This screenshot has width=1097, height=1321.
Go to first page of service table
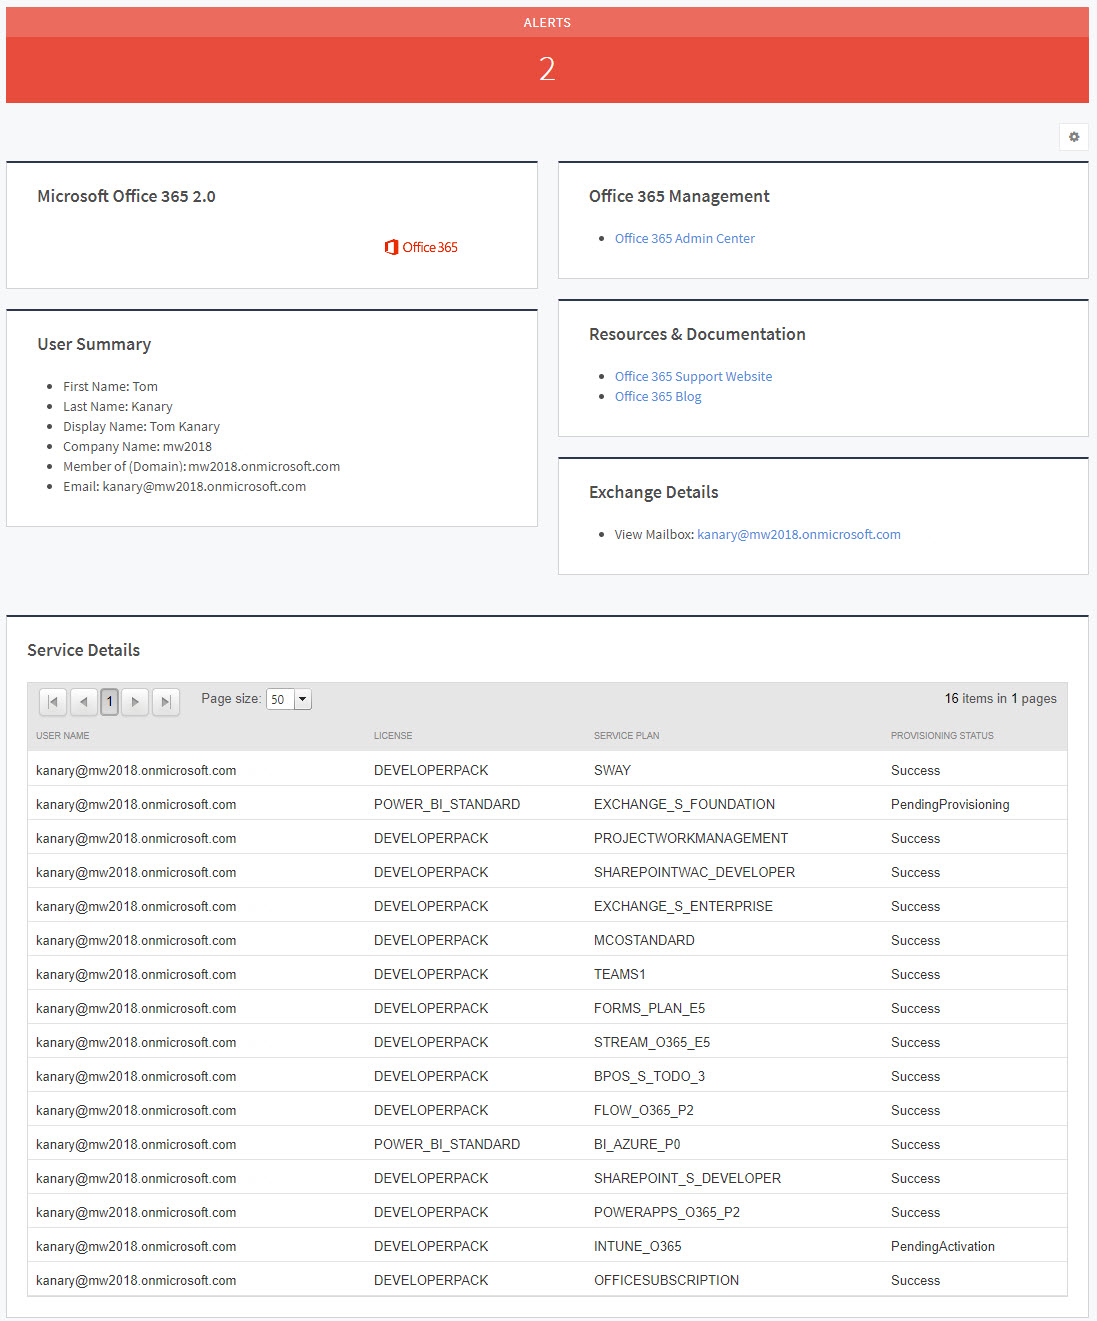pos(53,702)
